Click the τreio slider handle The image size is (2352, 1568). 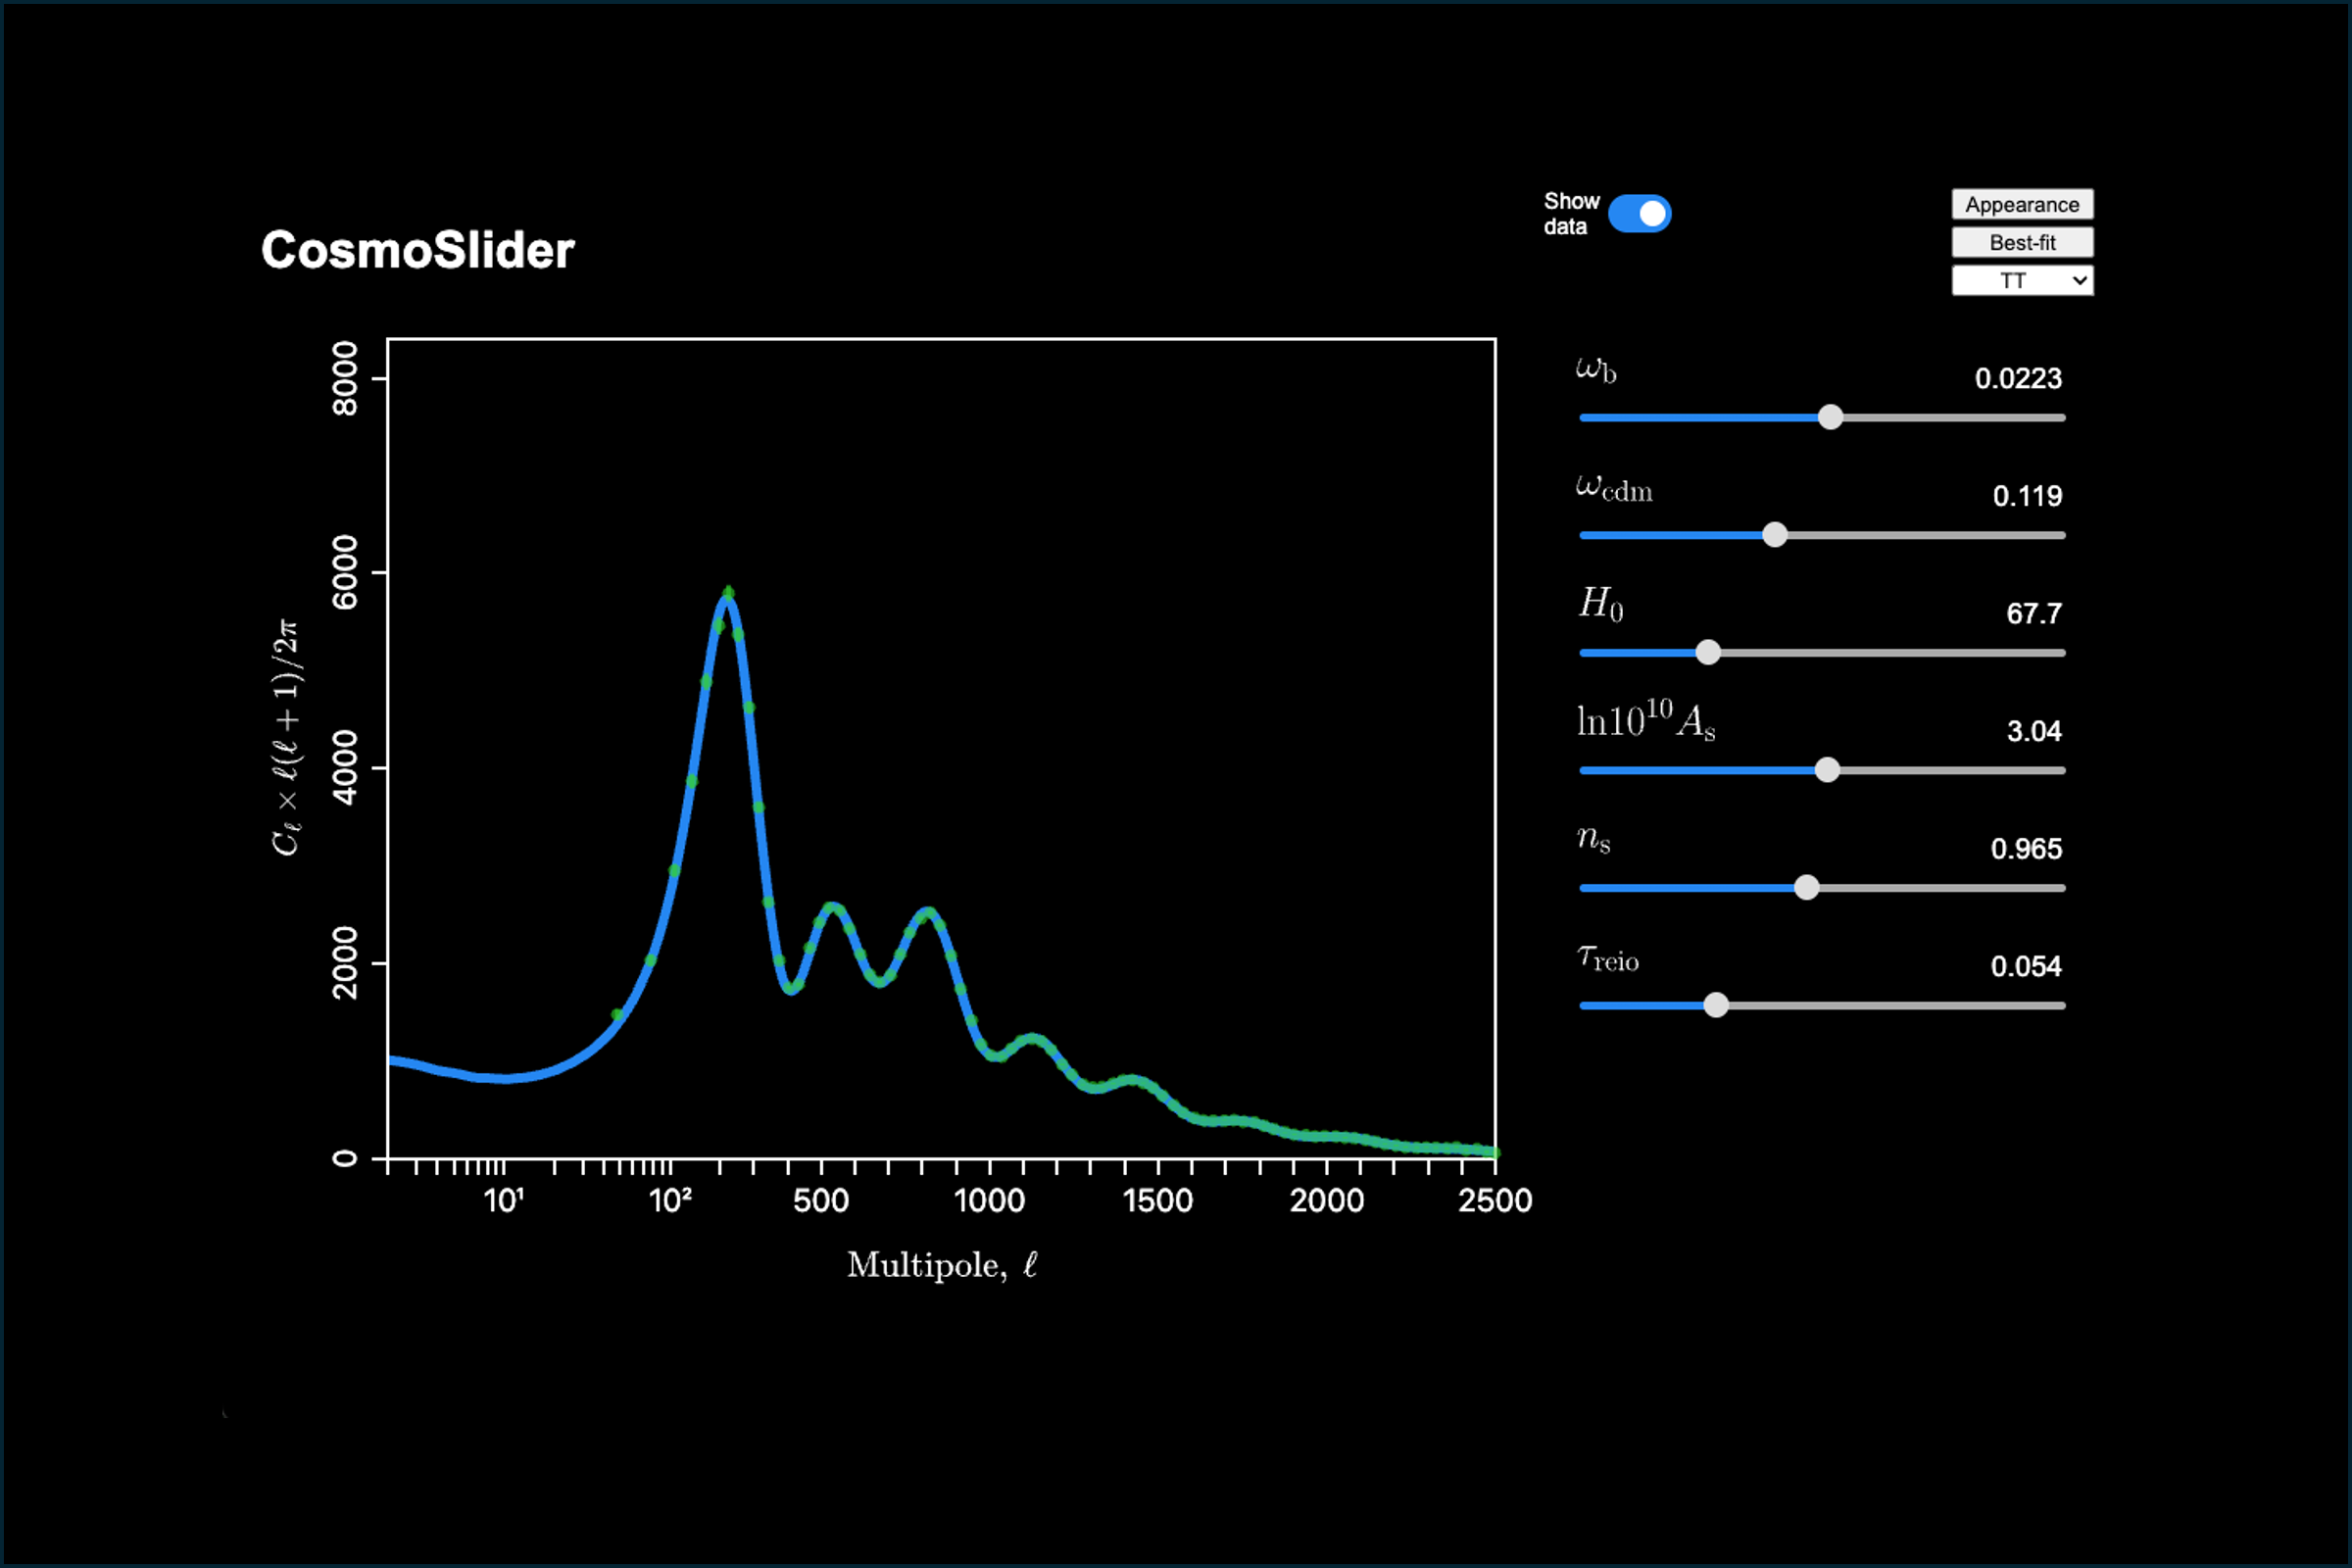point(1716,1005)
